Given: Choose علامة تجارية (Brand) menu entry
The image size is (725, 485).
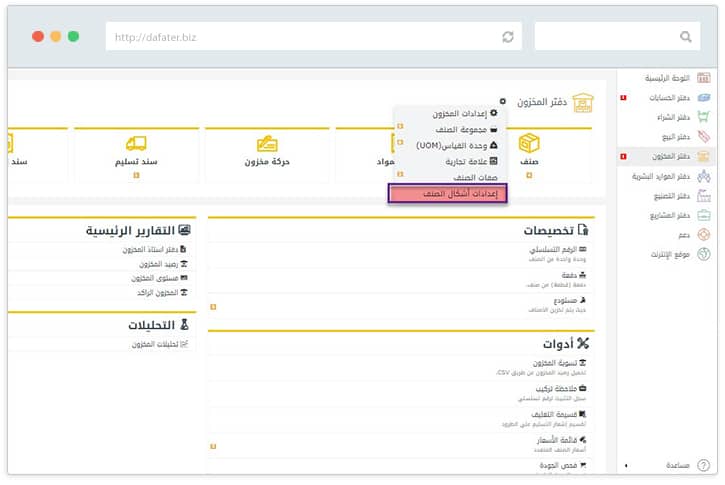Looking at the screenshot, I should (471, 161).
